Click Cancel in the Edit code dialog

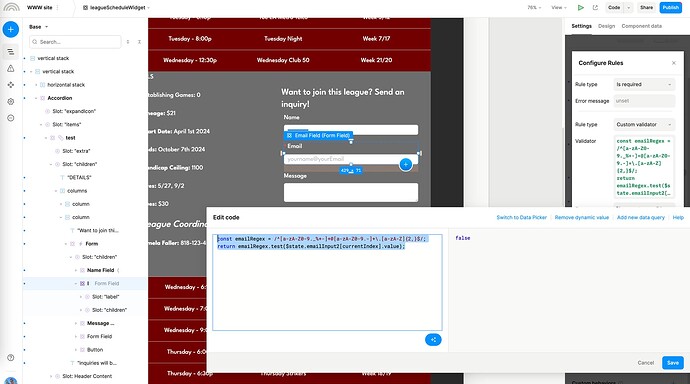646,363
